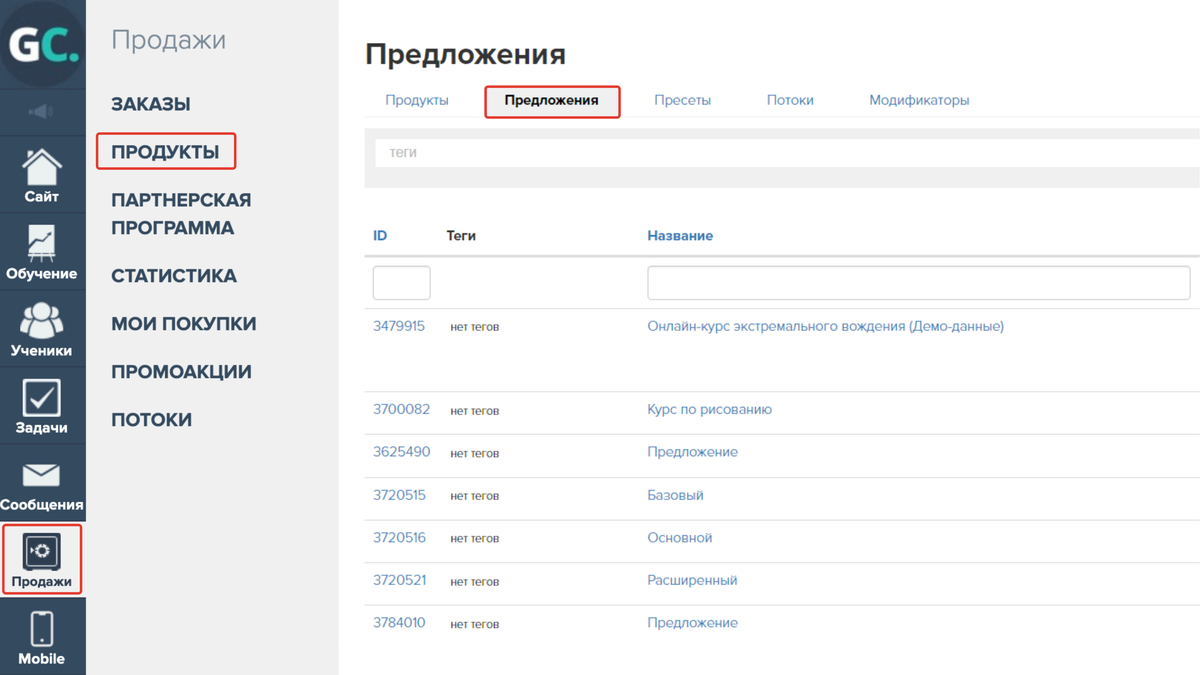Click 'нет тегов' in row 3479915
Screen dimensions: 1200x675
475,327
